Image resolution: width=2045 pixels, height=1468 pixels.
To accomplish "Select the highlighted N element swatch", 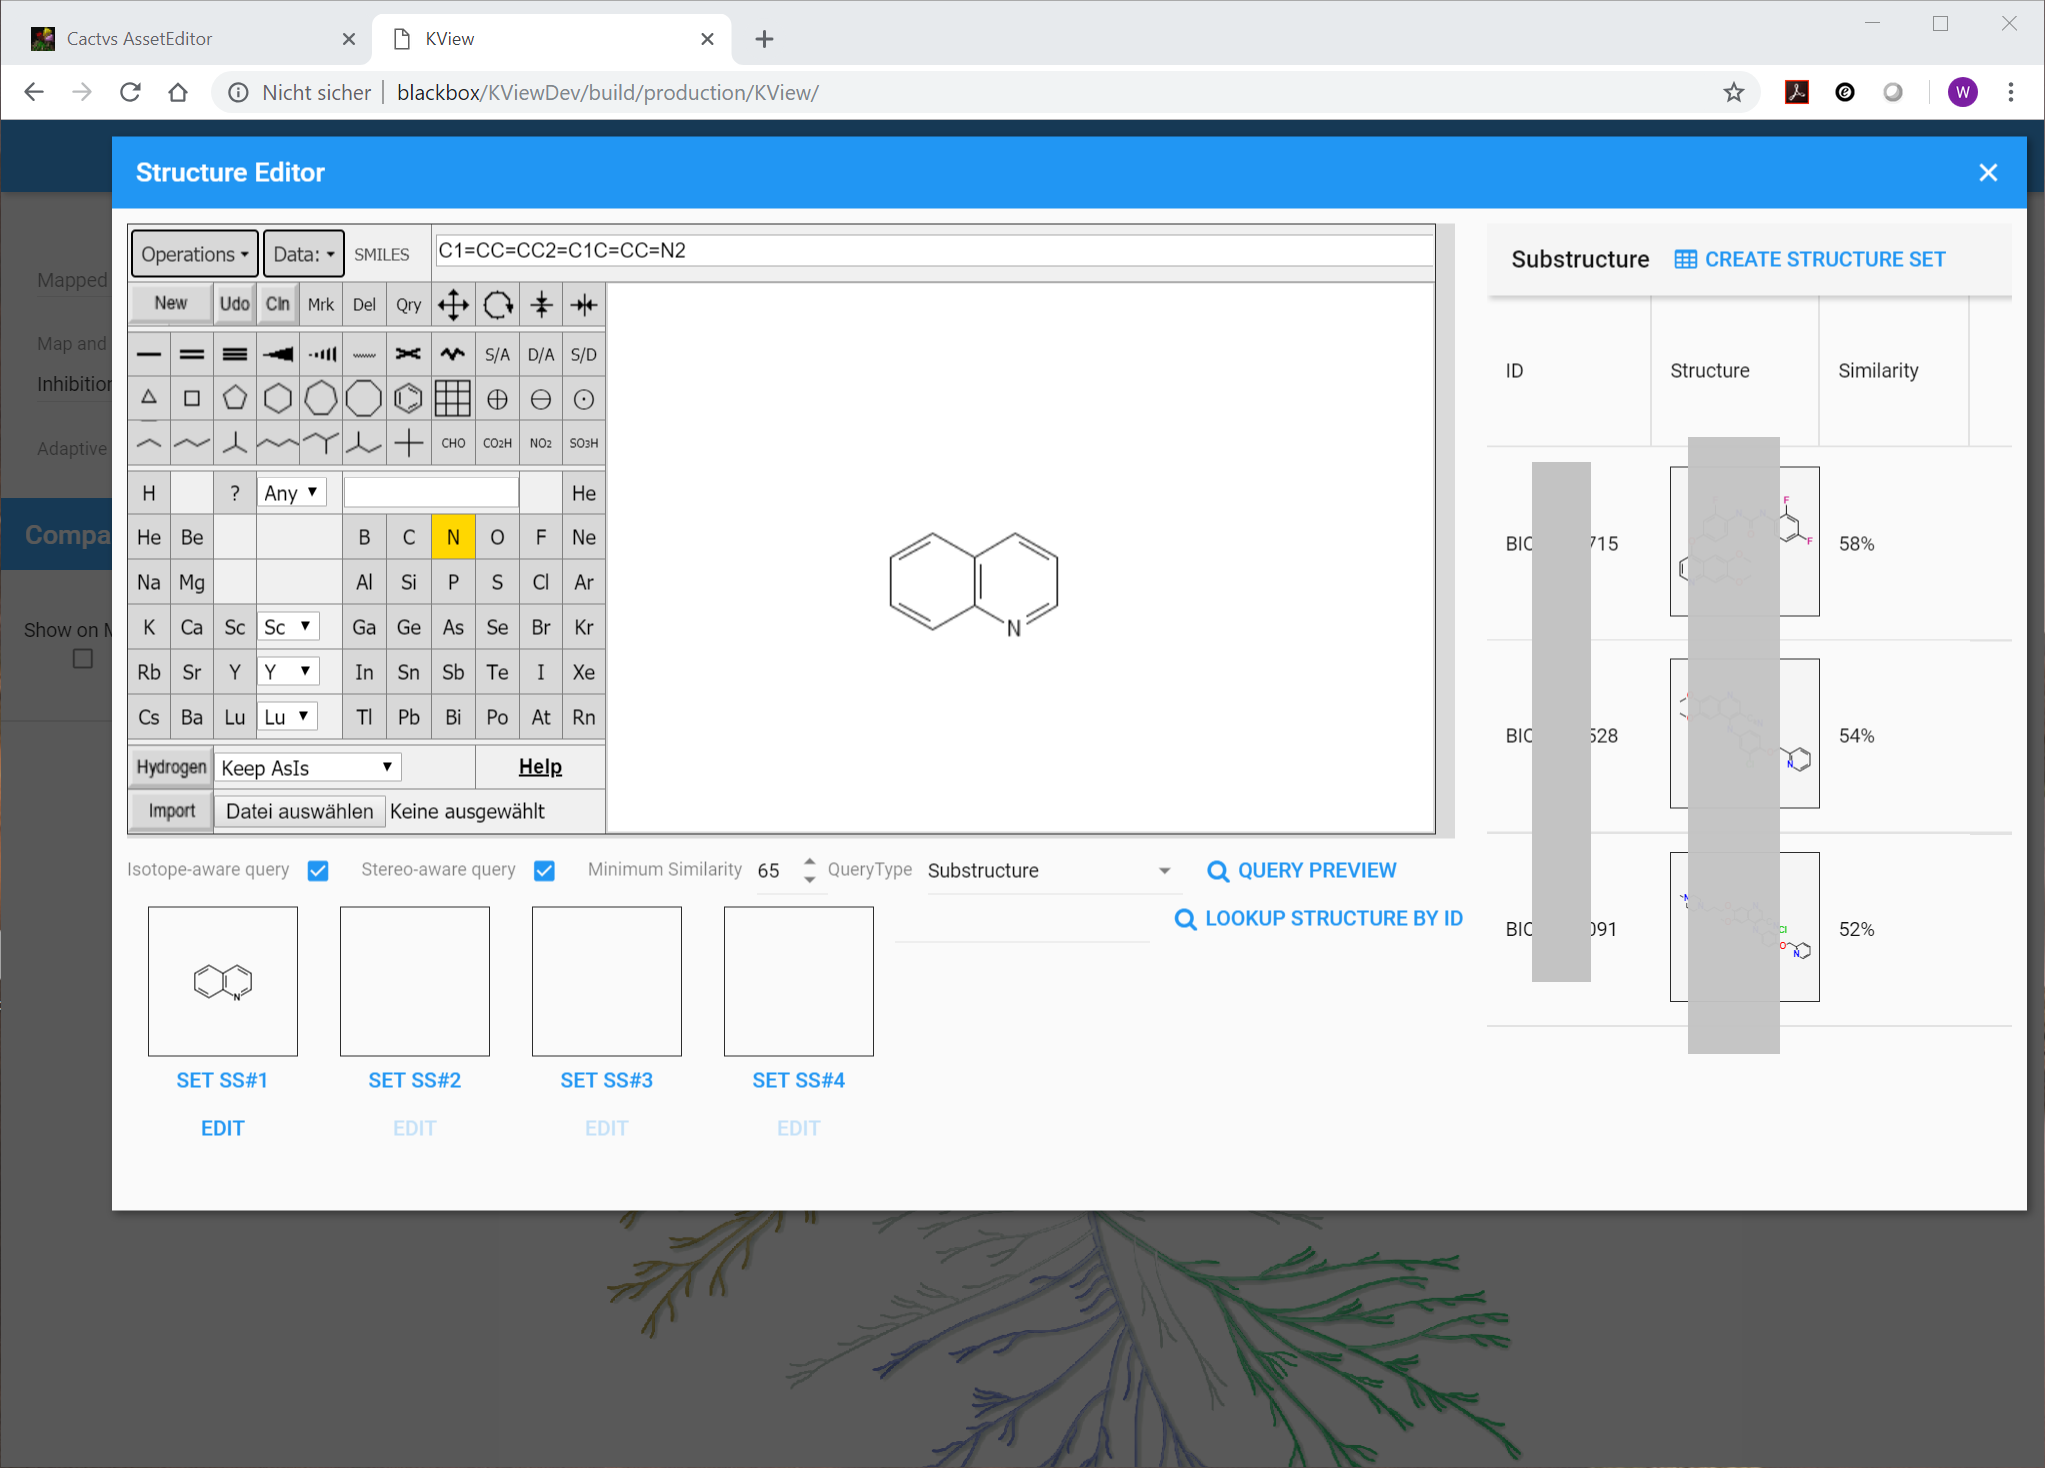I will [453, 537].
